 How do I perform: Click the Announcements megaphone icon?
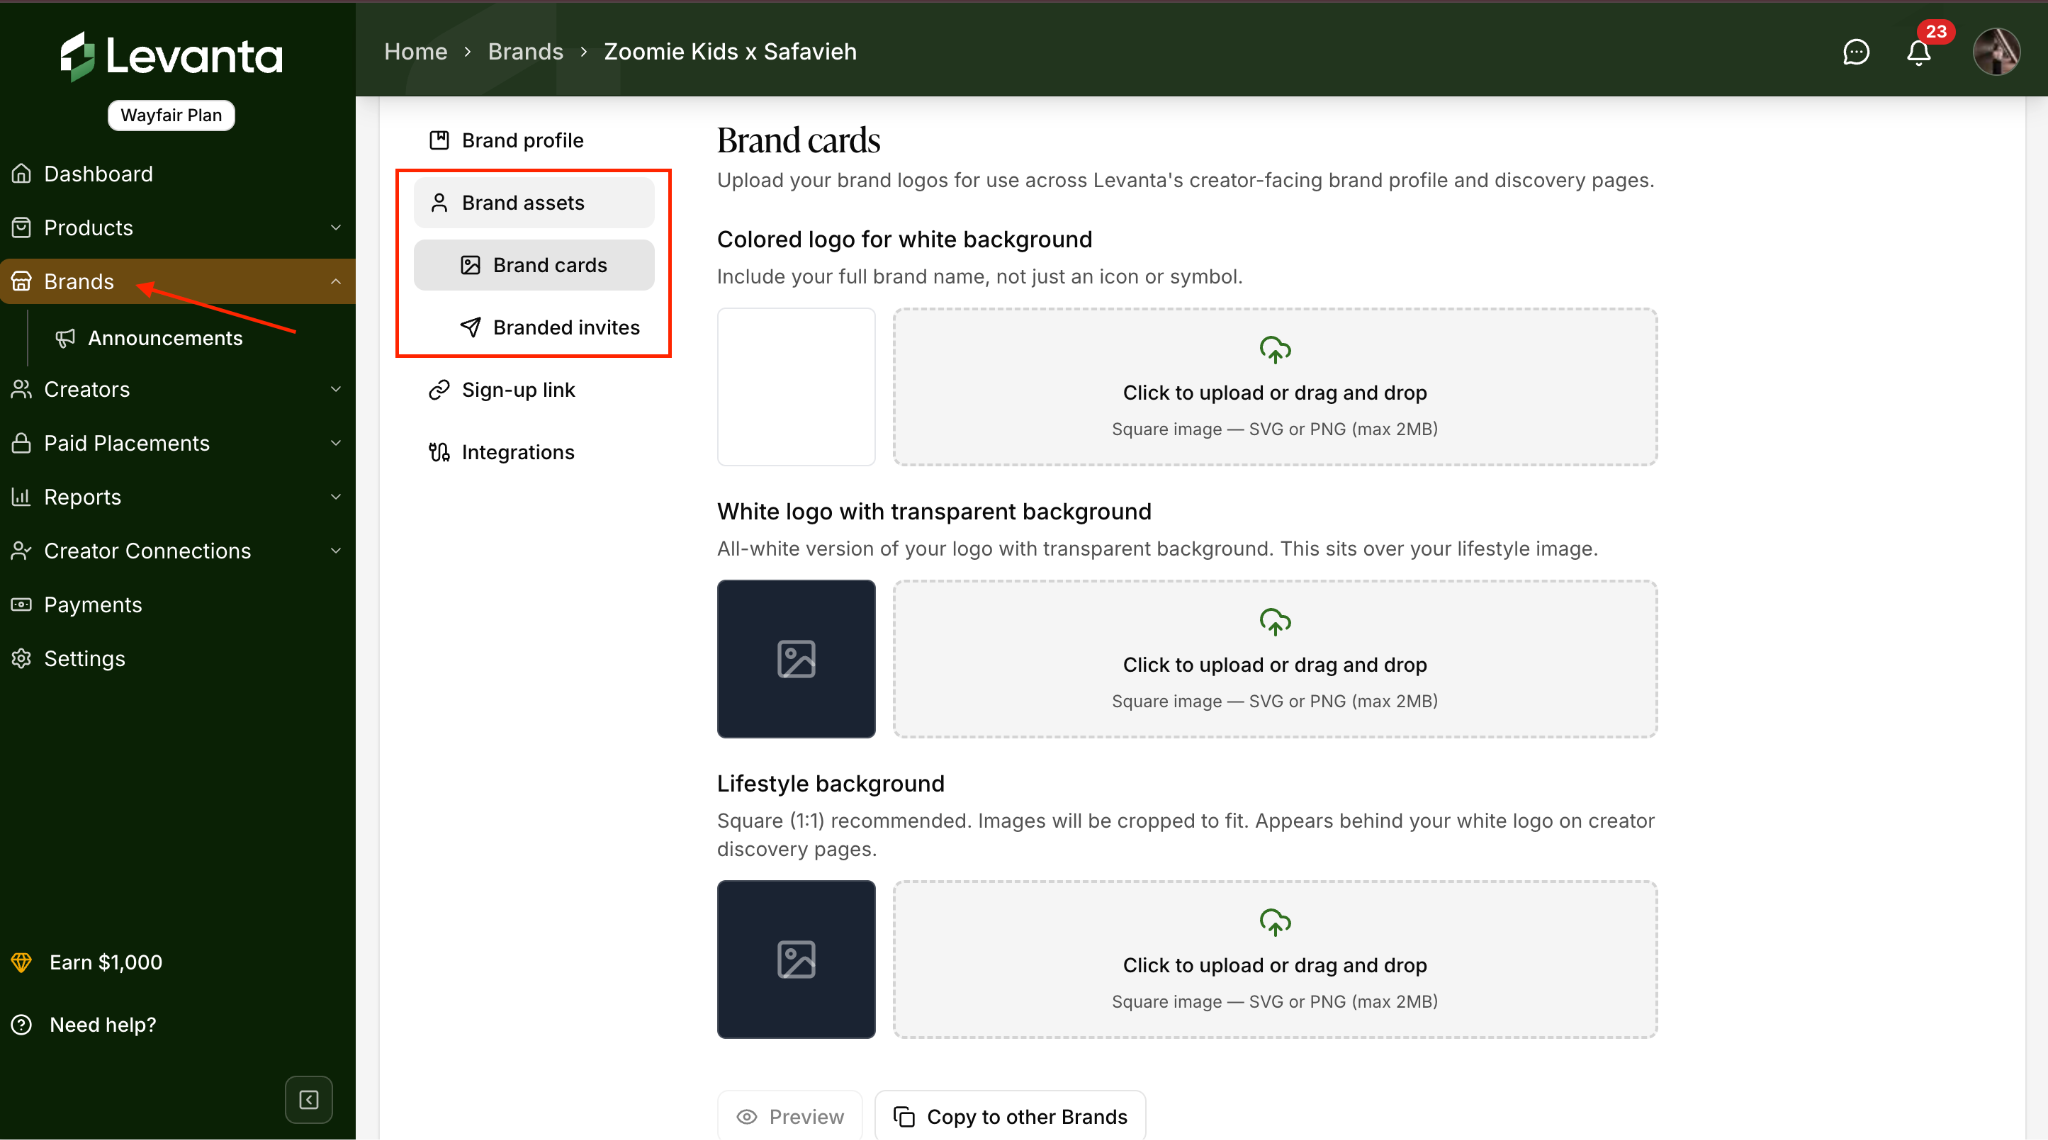[65, 338]
